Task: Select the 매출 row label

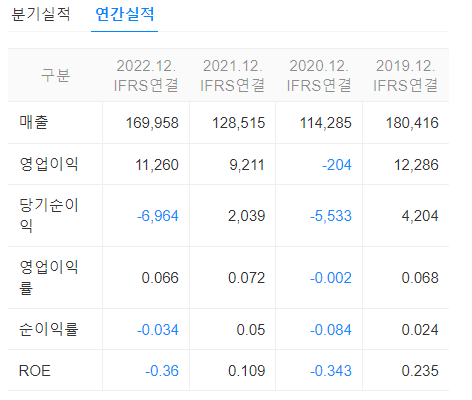Action: tap(34, 122)
